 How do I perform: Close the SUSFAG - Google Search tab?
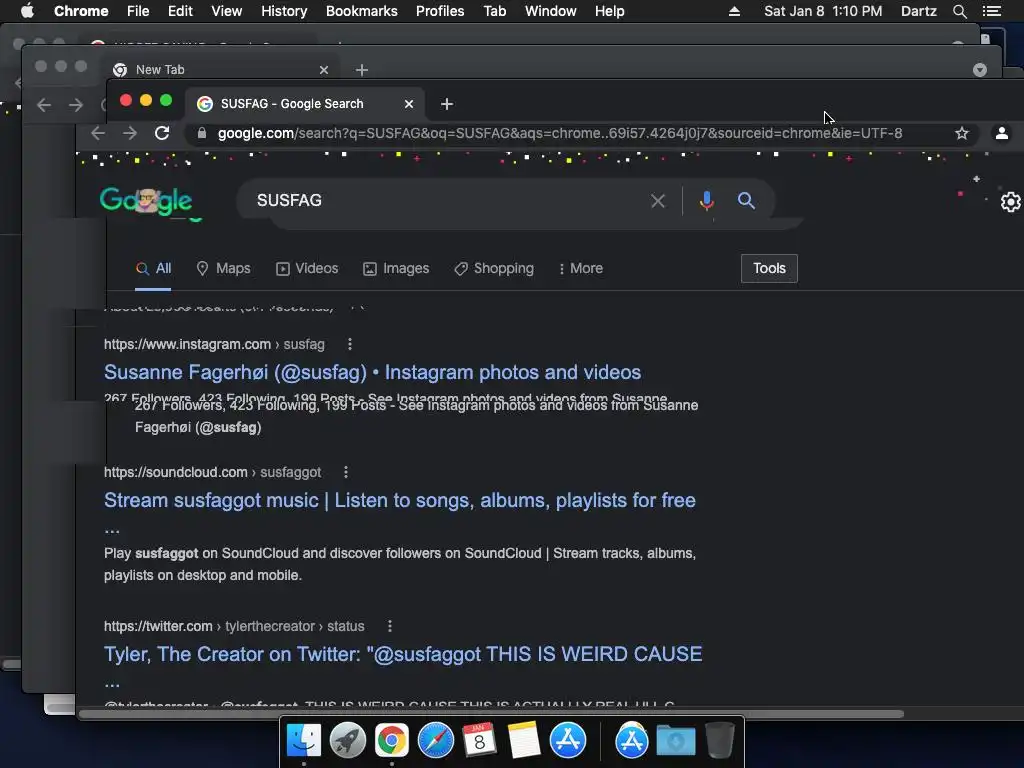pos(409,104)
